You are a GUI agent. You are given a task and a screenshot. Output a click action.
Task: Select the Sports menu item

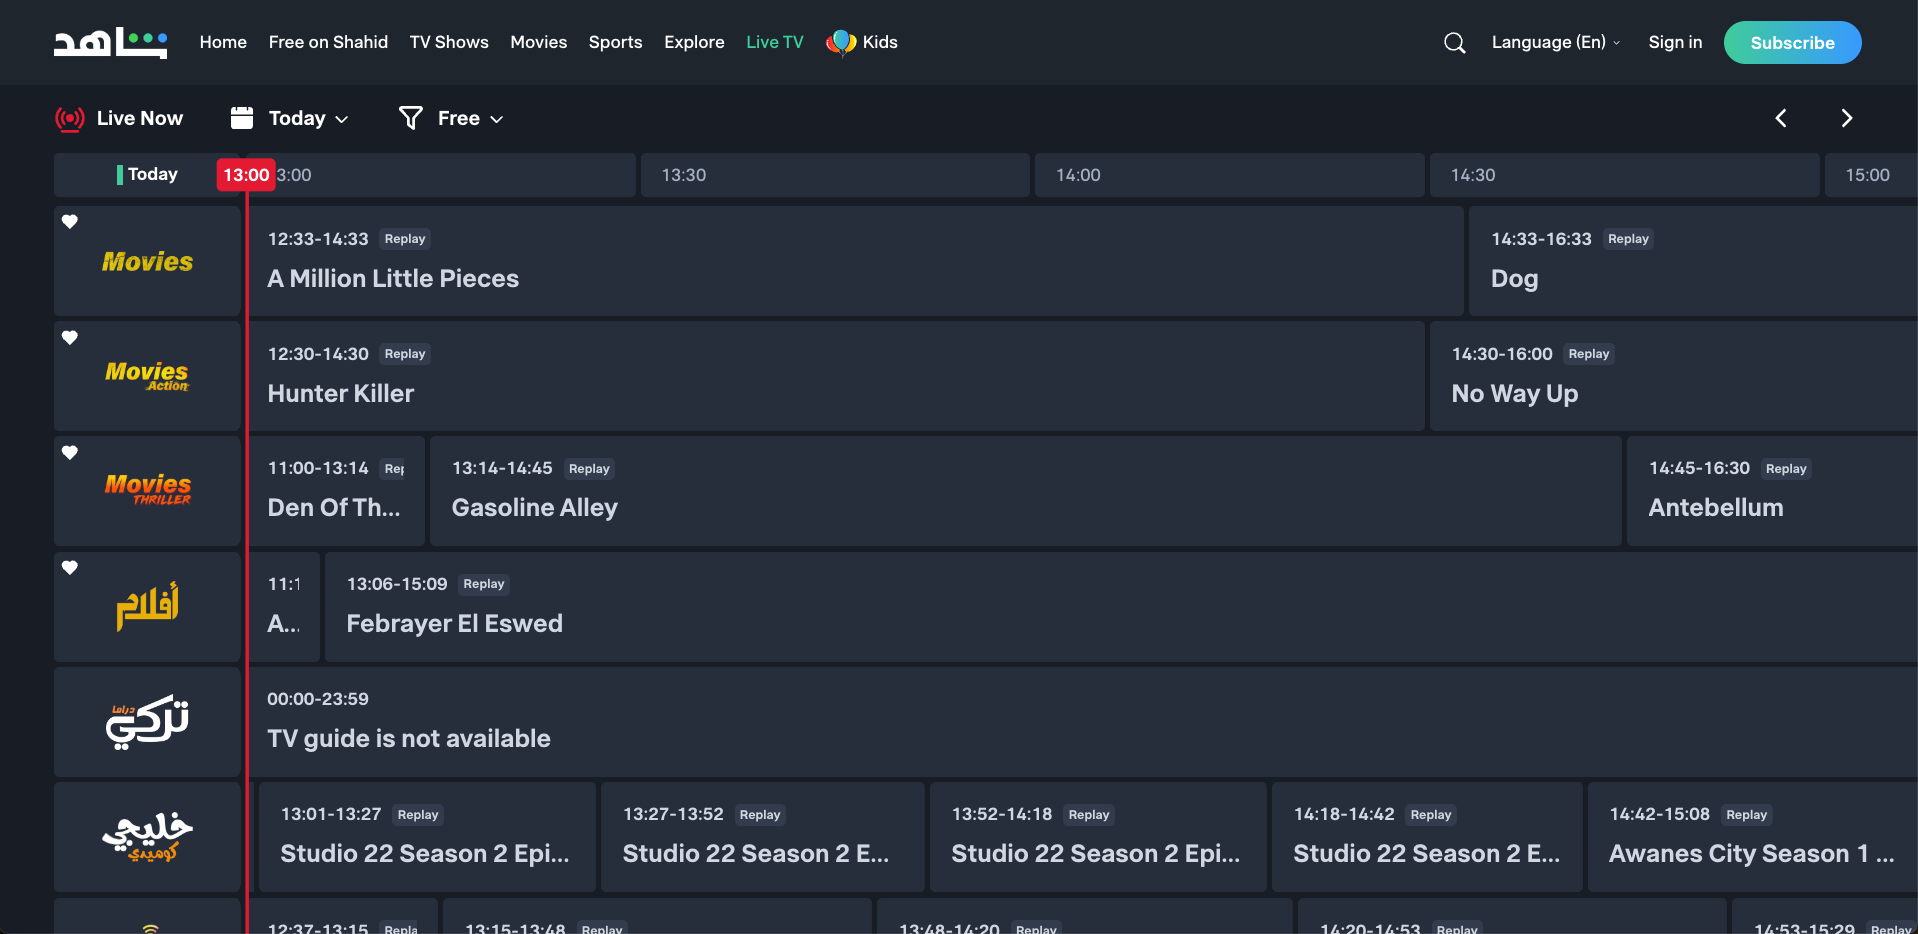tap(615, 42)
